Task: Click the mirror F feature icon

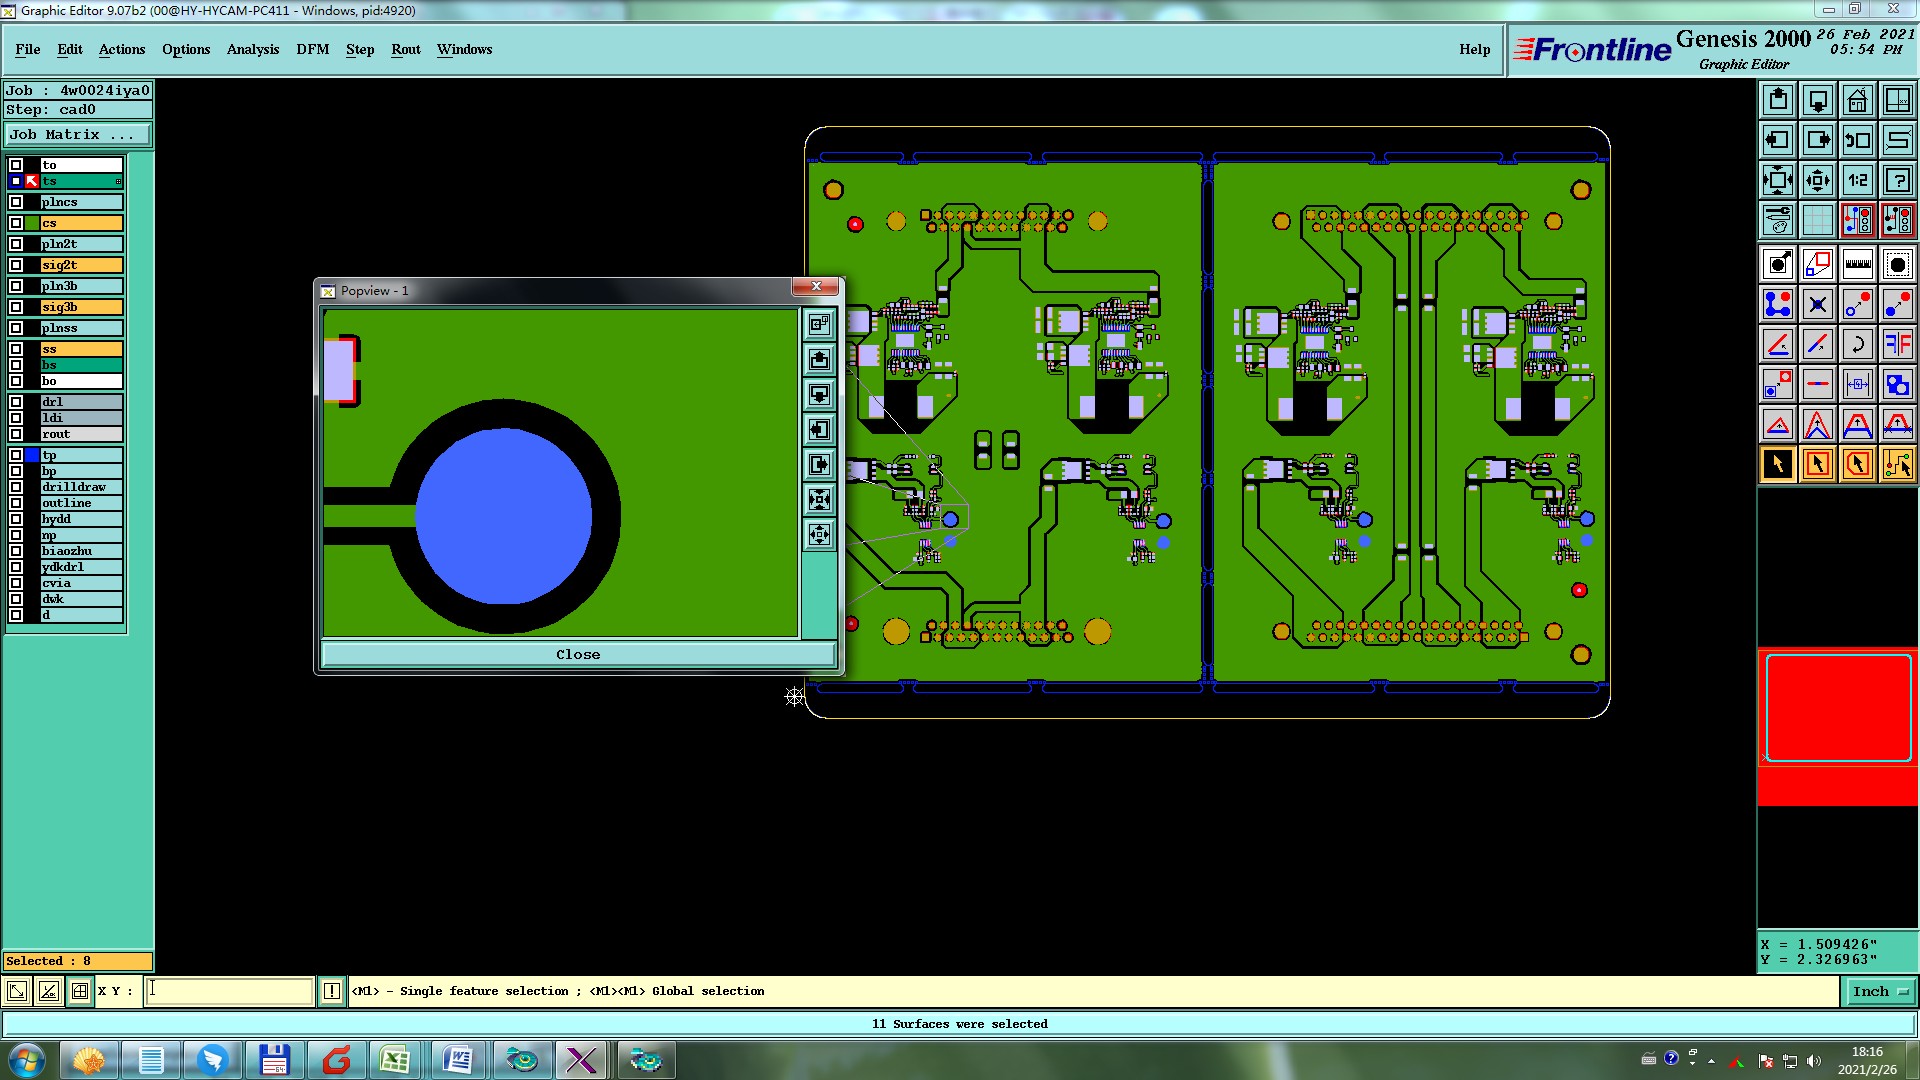Action: pyautogui.click(x=1897, y=344)
